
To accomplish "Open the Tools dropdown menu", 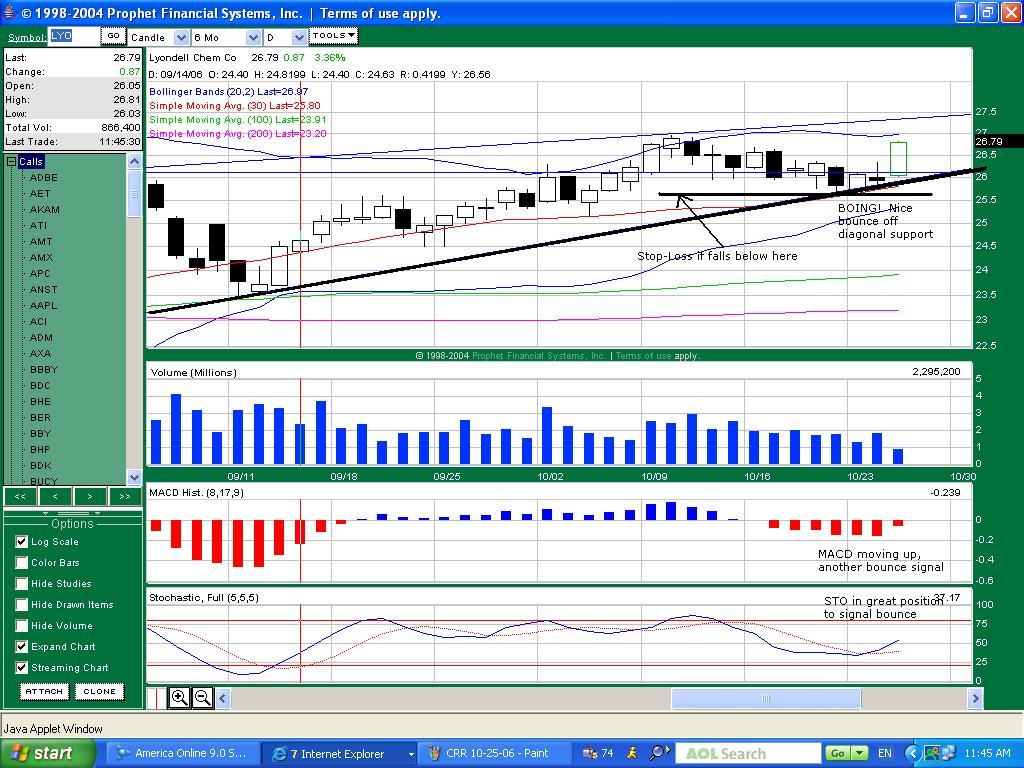I will click(333, 36).
